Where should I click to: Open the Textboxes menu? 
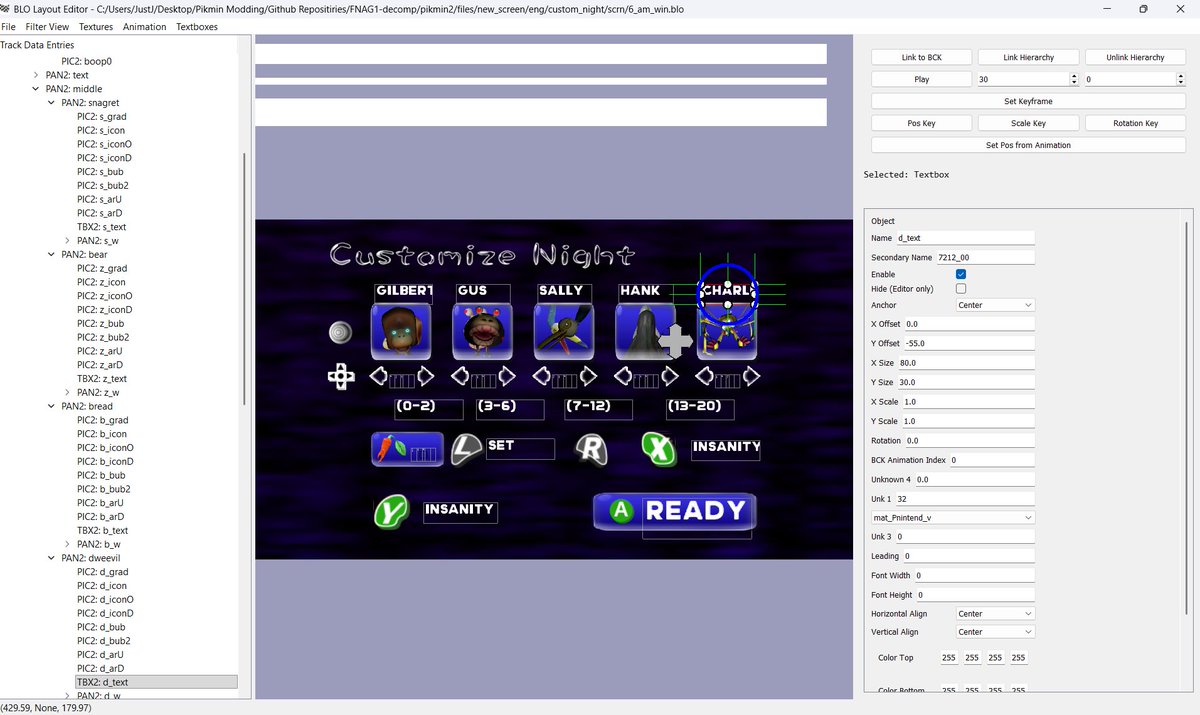tap(197, 27)
